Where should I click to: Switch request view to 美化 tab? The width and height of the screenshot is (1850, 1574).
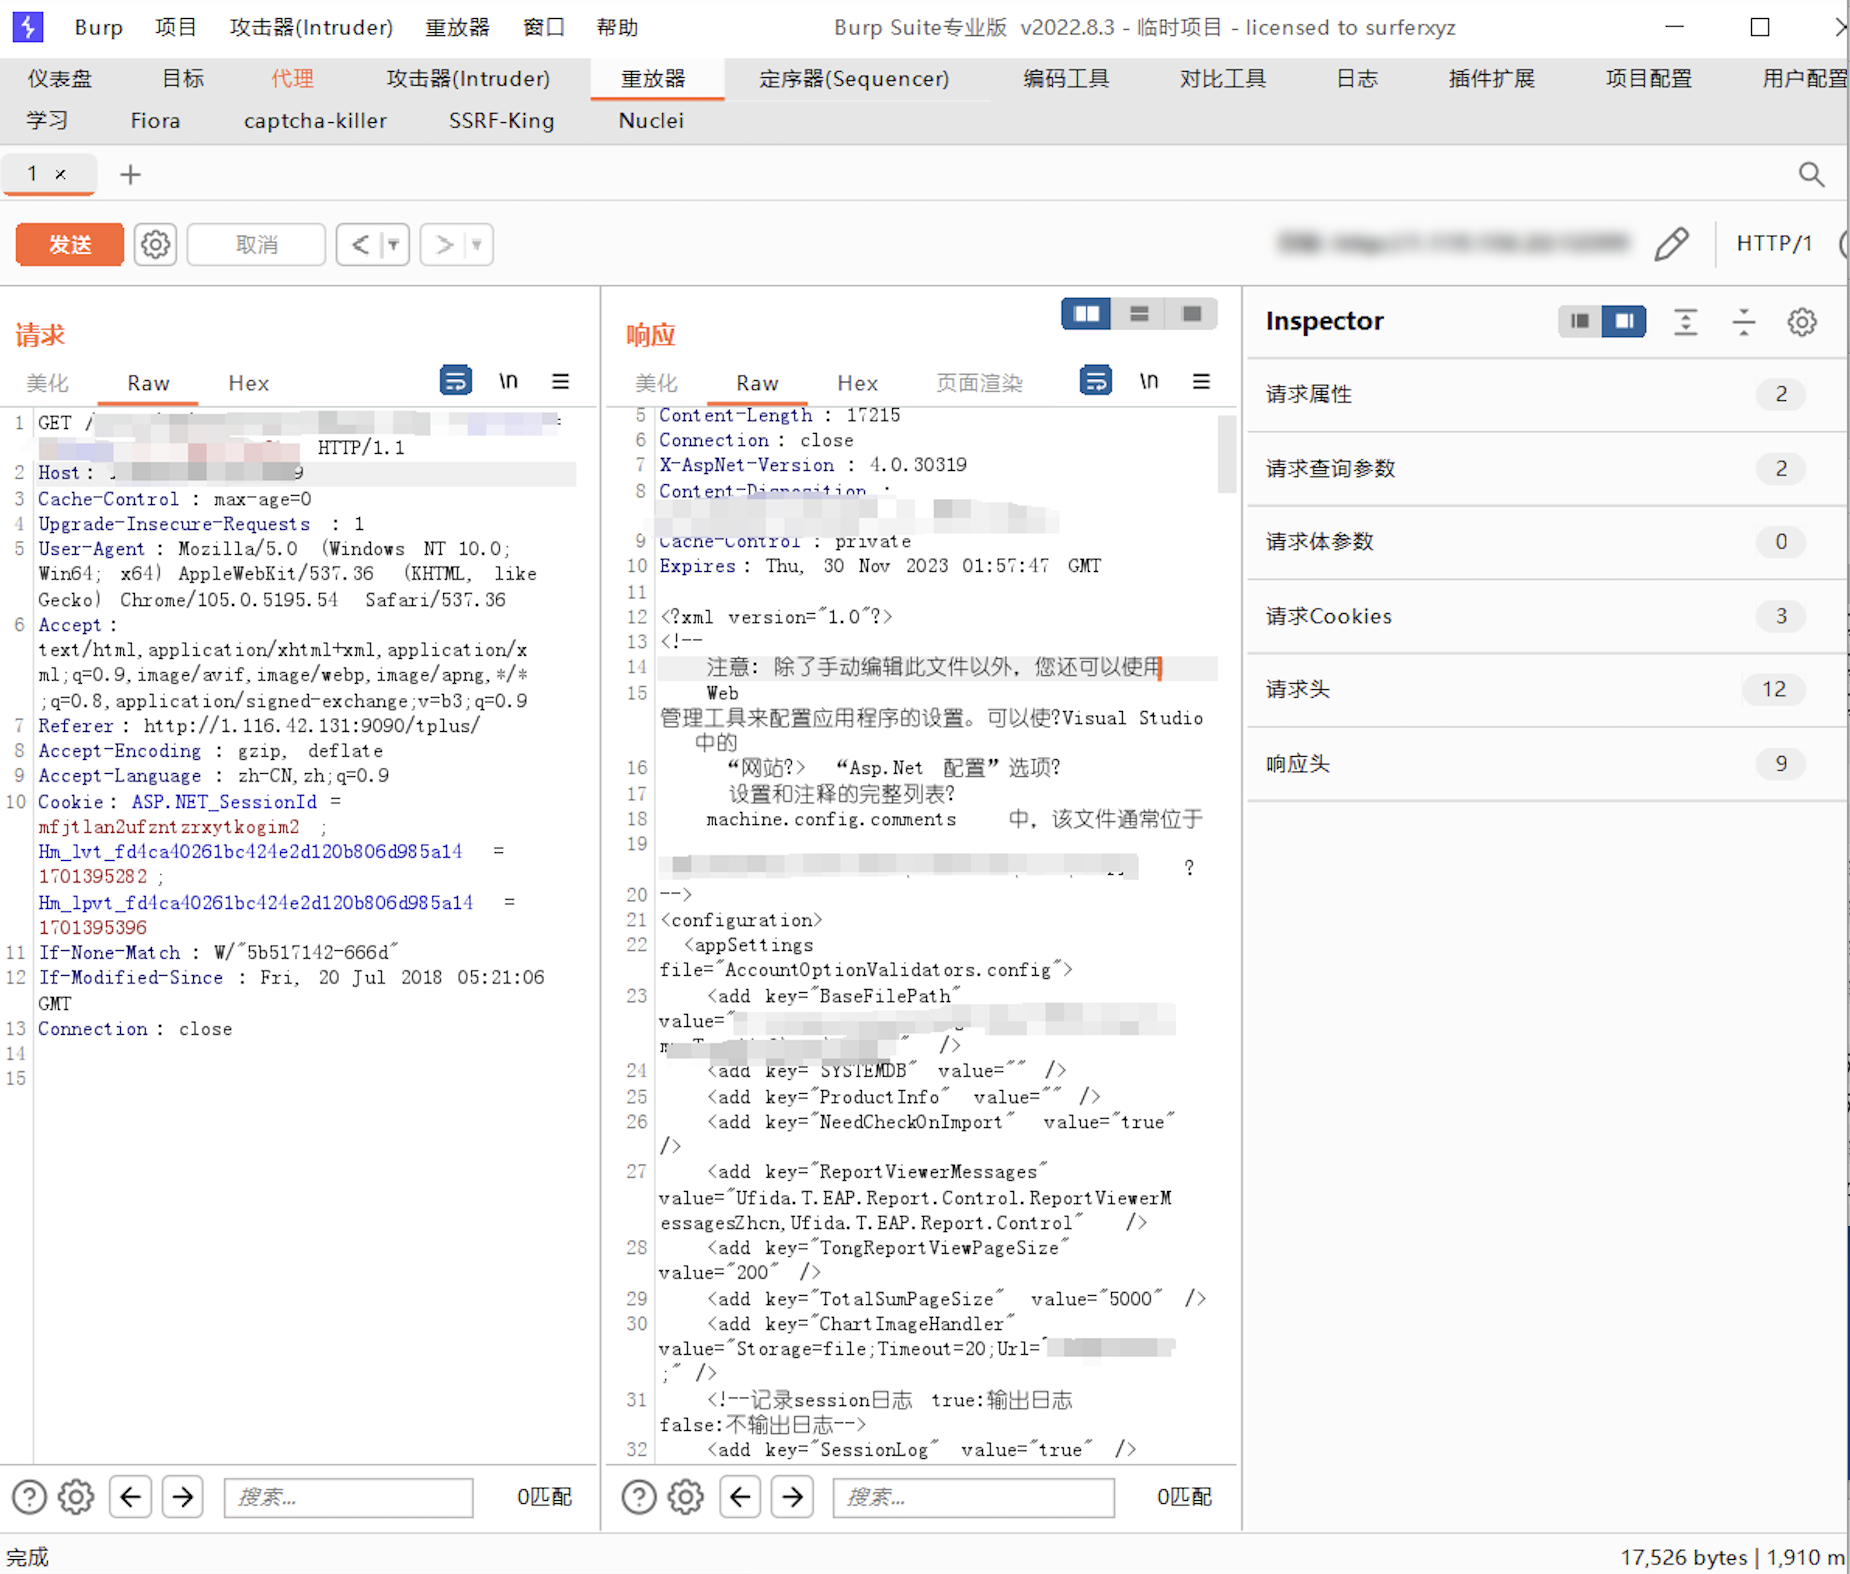click(47, 383)
